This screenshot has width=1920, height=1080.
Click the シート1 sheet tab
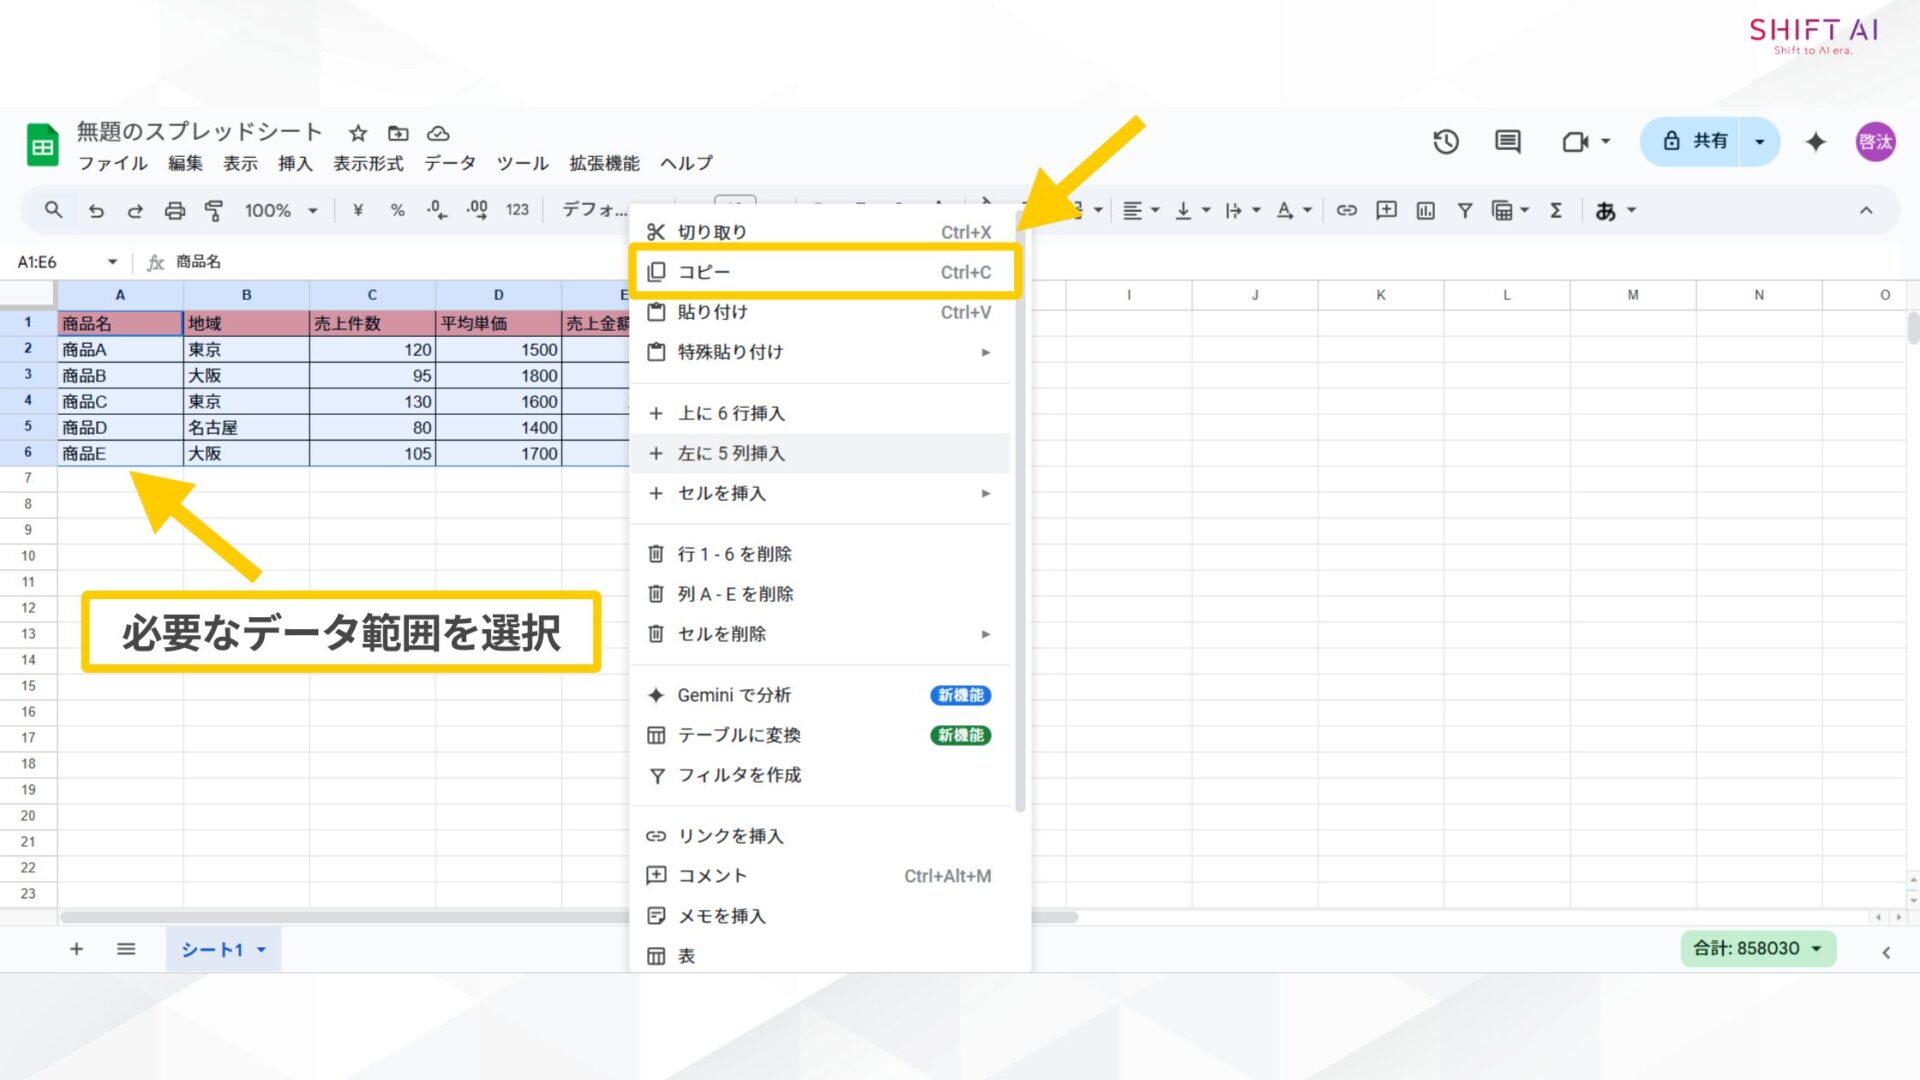pyautogui.click(x=212, y=949)
